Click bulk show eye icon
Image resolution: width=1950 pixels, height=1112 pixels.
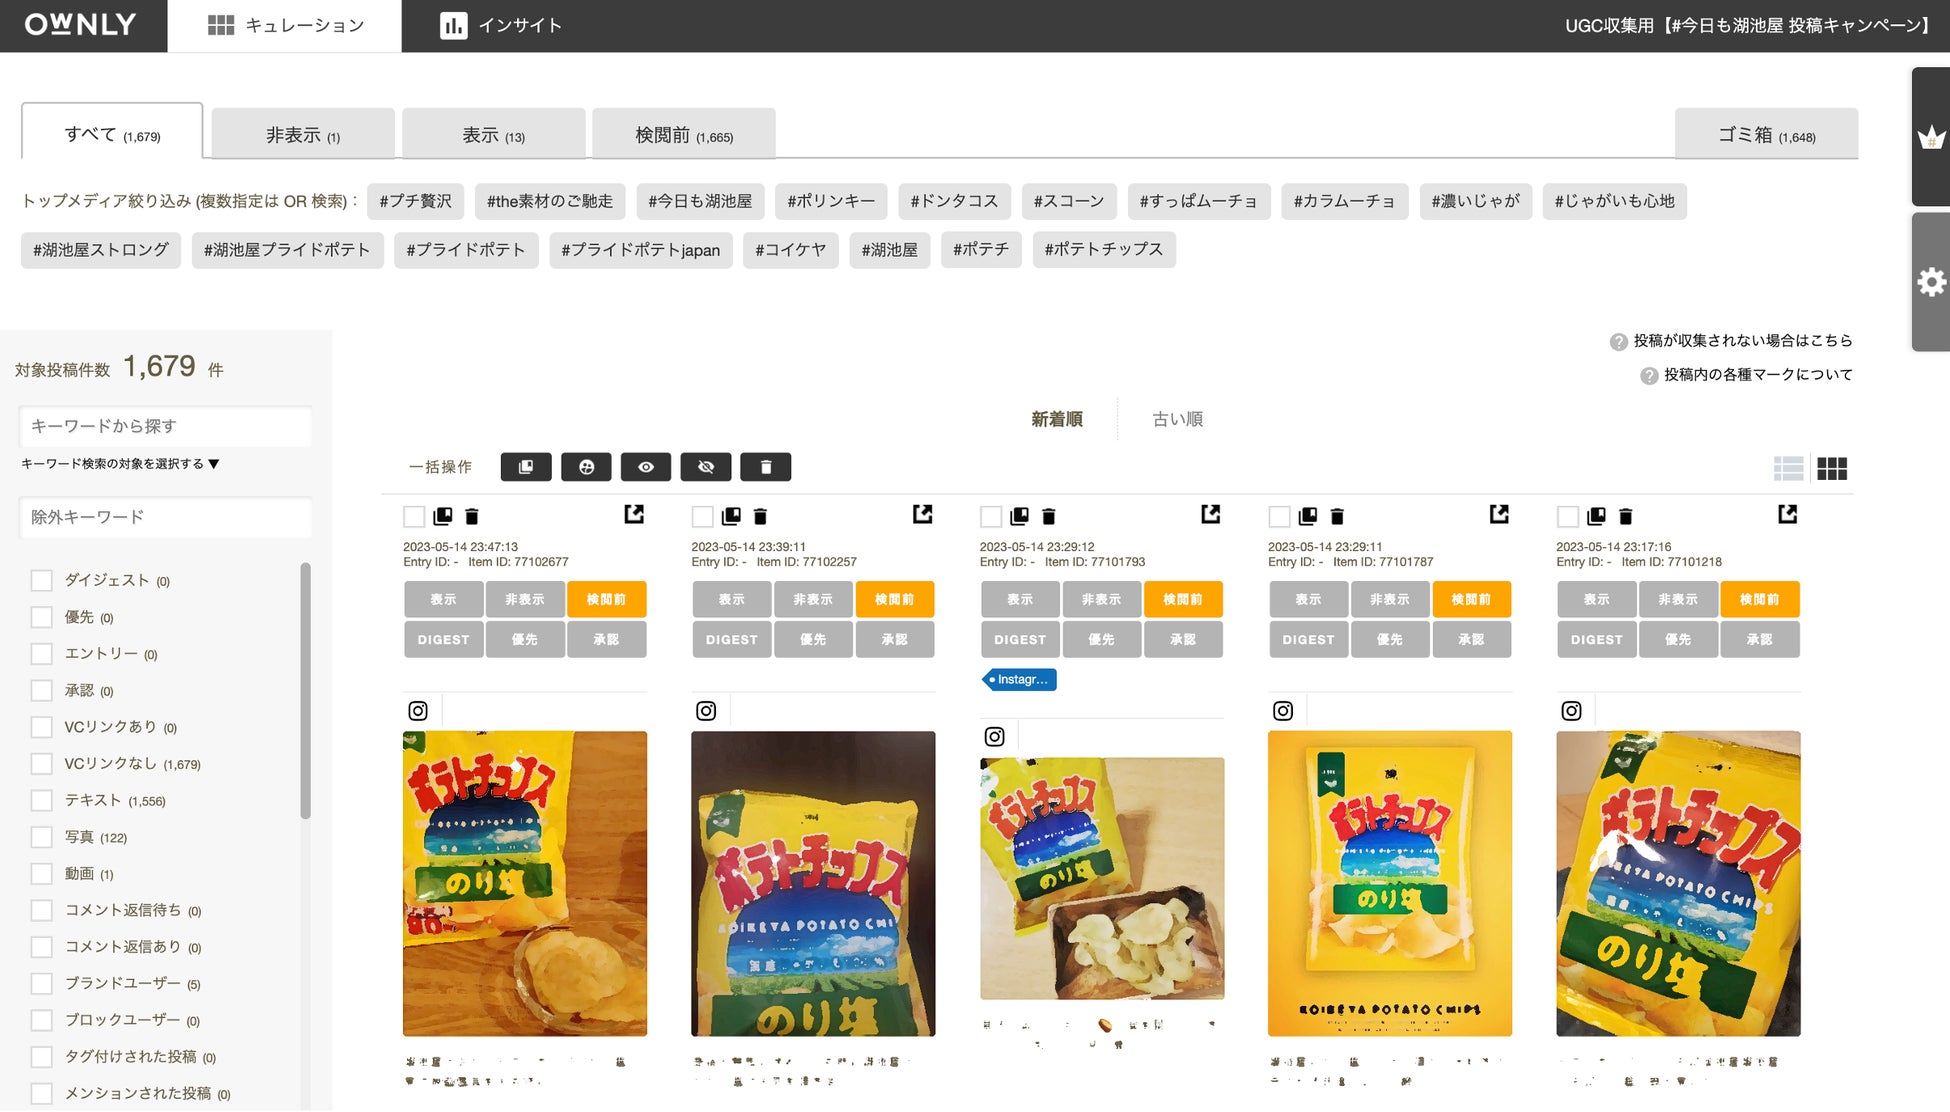pyautogui.click(x=646, y=467)
